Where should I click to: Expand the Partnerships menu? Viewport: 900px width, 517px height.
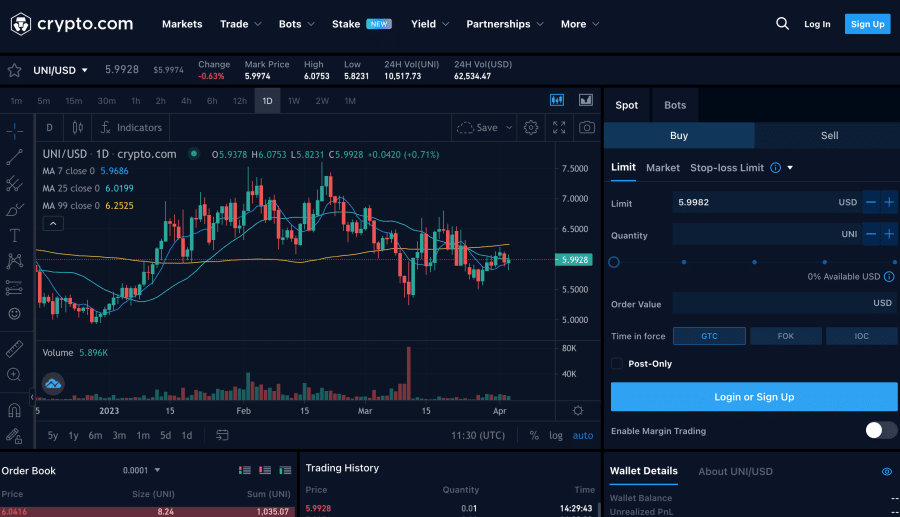505,24
